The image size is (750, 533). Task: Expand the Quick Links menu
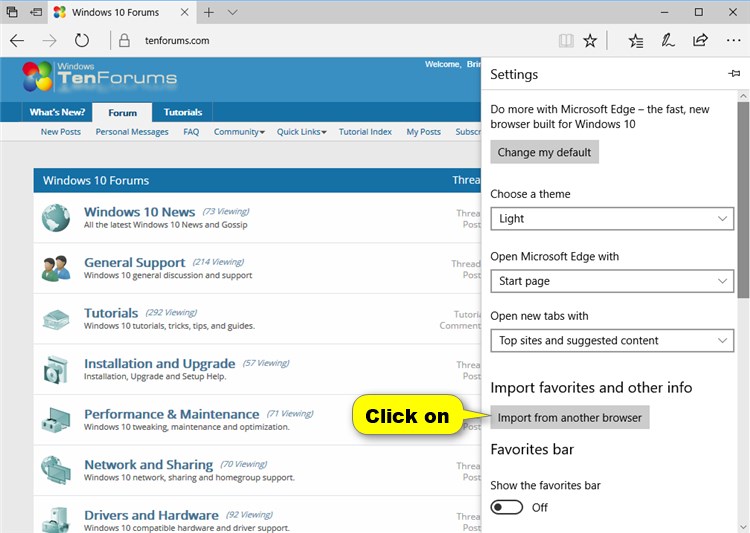point(301,132)
